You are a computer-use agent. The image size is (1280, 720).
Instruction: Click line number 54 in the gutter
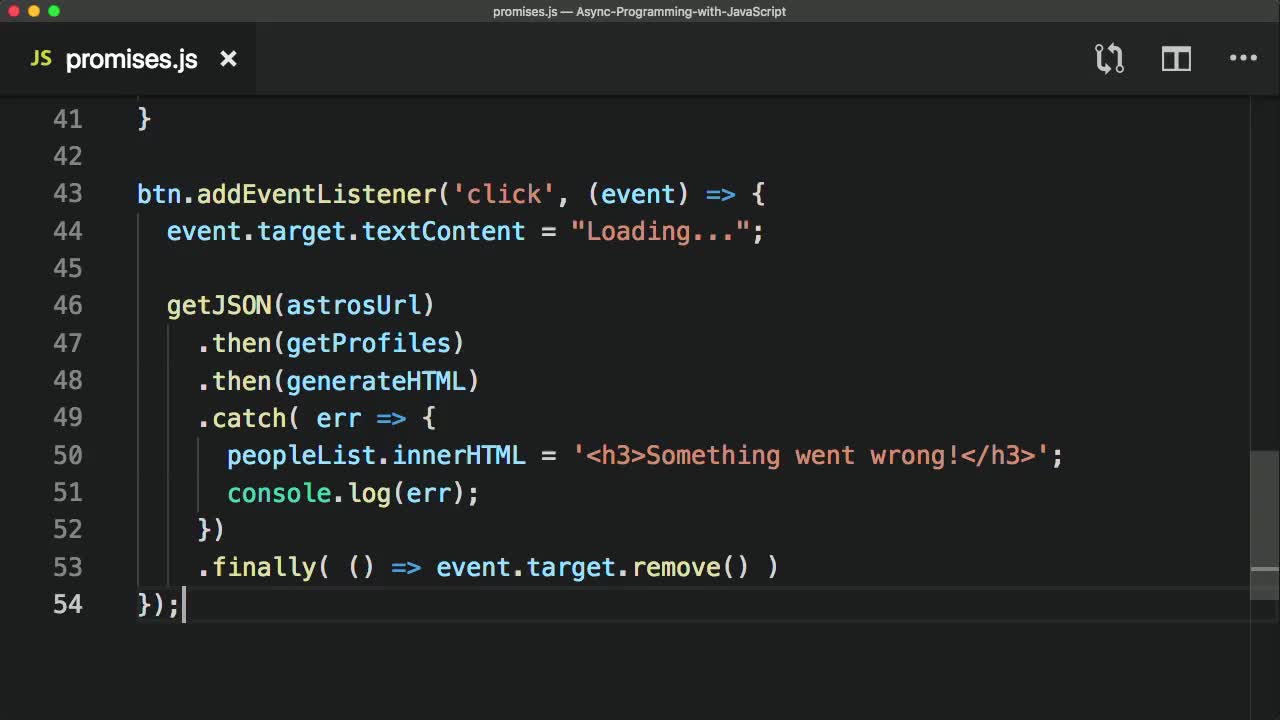(66, 604)
